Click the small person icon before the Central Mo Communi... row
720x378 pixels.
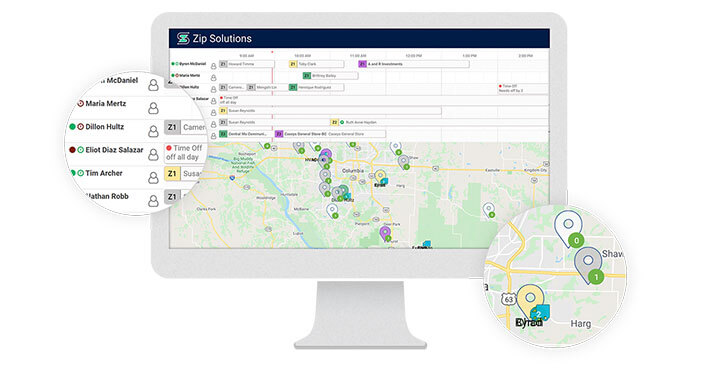click(x=214, y=136)
